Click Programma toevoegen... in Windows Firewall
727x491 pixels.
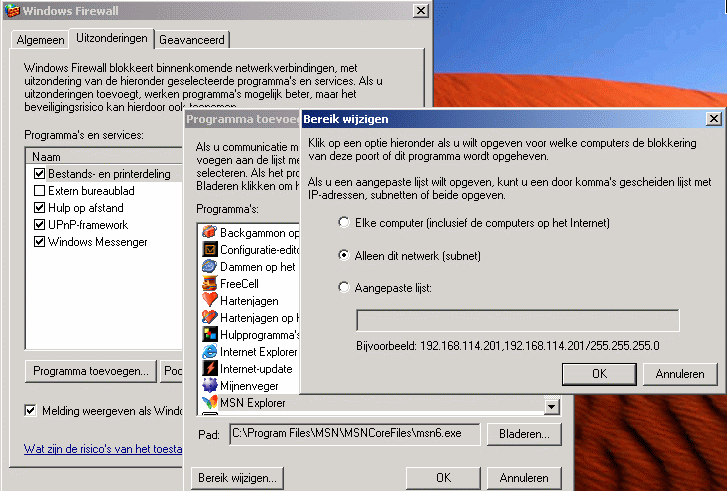point(91,371)
